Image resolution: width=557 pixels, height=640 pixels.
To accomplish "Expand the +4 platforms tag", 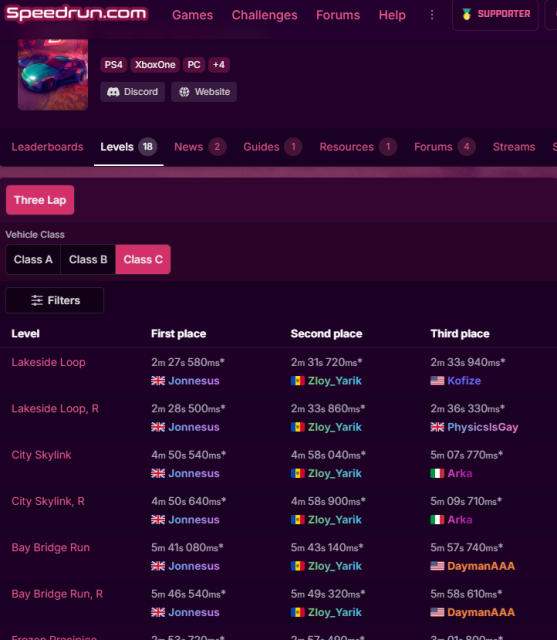I will (219, 65).
